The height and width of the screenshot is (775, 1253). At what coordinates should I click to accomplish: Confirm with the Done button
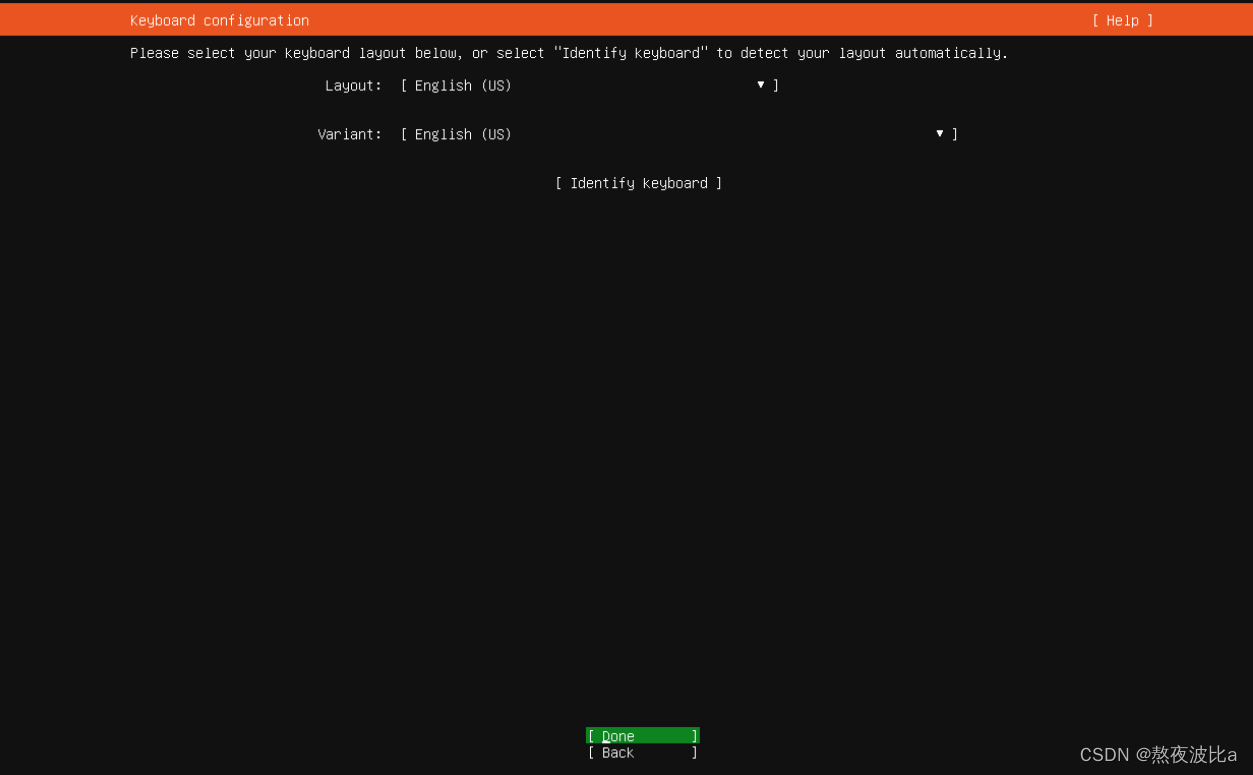point(642,736)
